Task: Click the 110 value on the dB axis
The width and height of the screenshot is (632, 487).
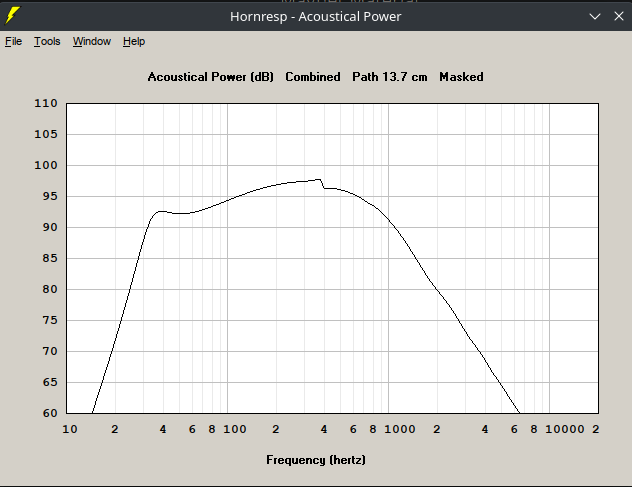Action: click(46, 104)
